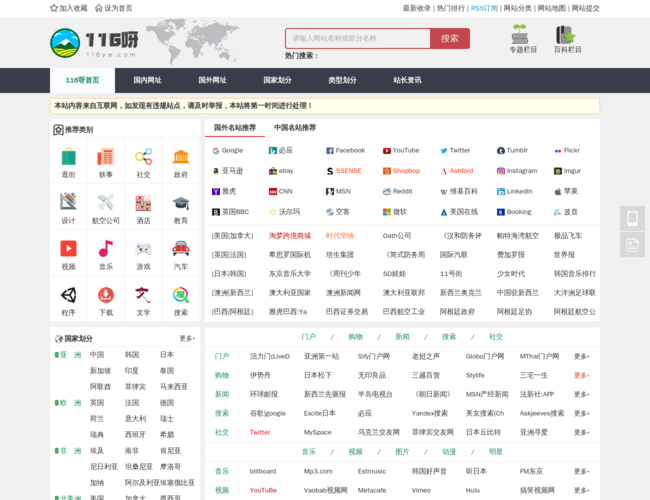Image resolution: width=650 pixels, height=500 pixels.
Task: Expand 更多 for the 音乐 row
Action: click(582, 472)
